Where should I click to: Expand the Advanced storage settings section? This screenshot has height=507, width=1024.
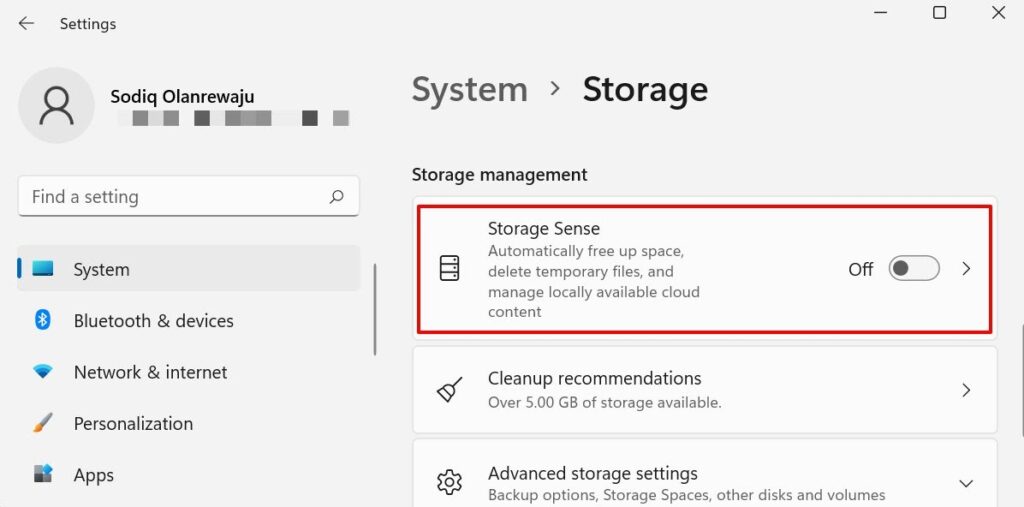tap(966, 483)
